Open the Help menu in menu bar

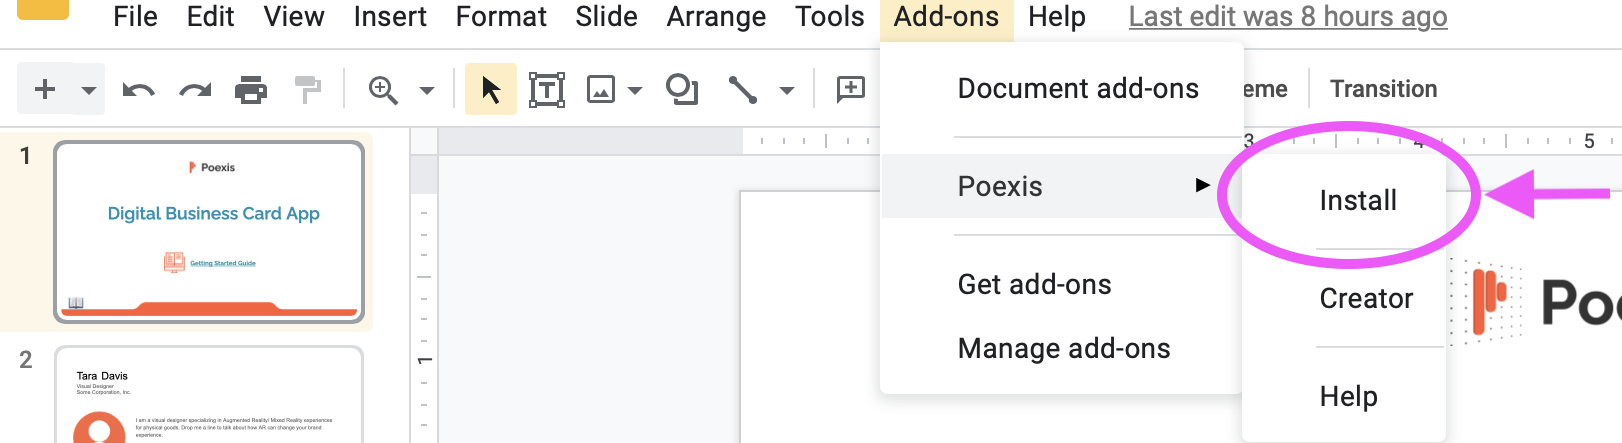point(1057,17)
